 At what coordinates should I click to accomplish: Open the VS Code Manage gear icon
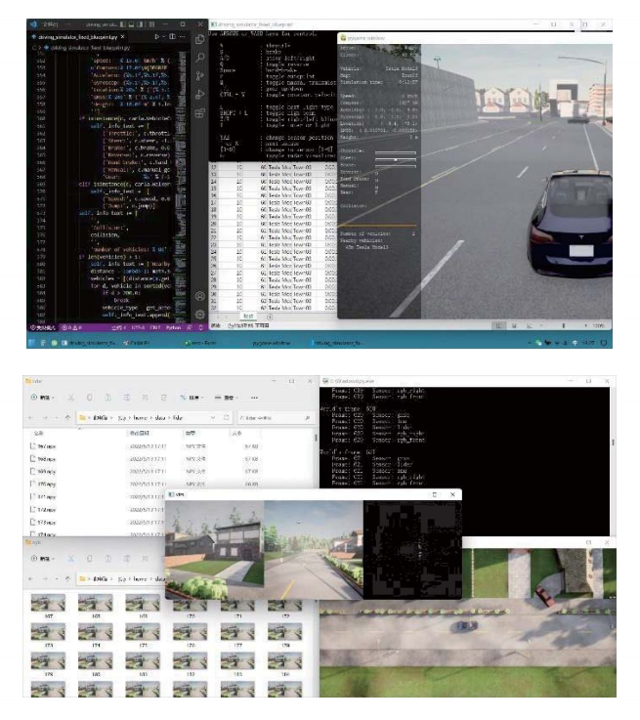[x=201, y=314]
